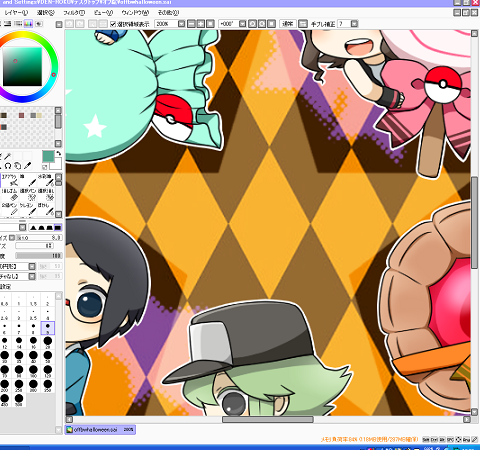Adjust the brush density slider showing 100
This screenshot has width=480, height=450.
pos(39,256)
